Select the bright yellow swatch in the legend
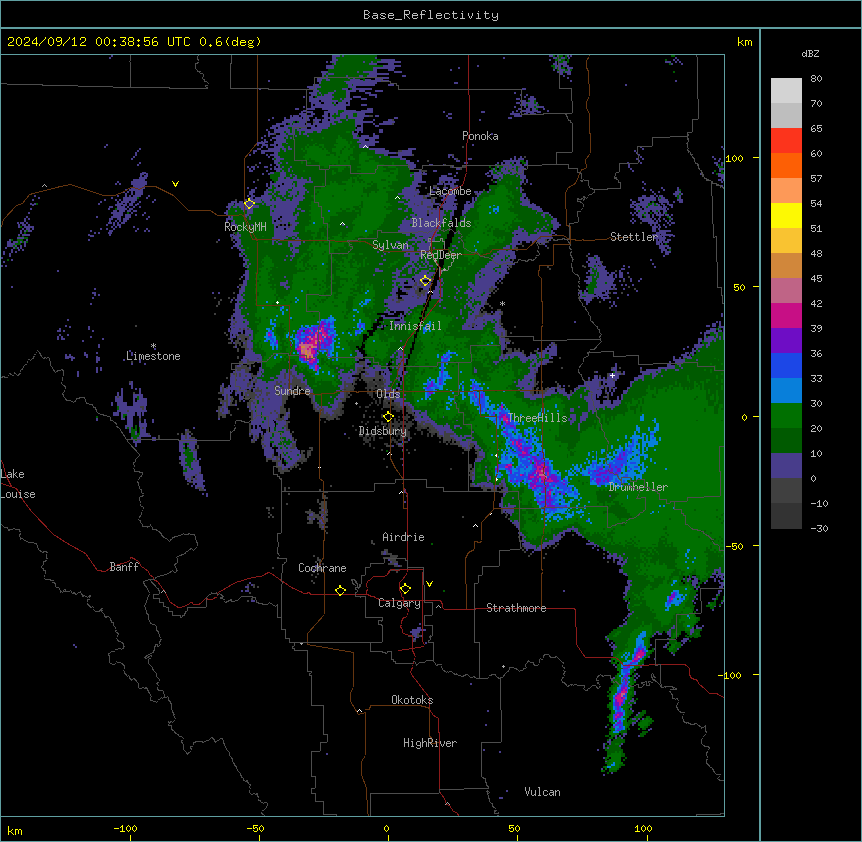This screenshot has height=842, width=862. [x=786, y=215]
